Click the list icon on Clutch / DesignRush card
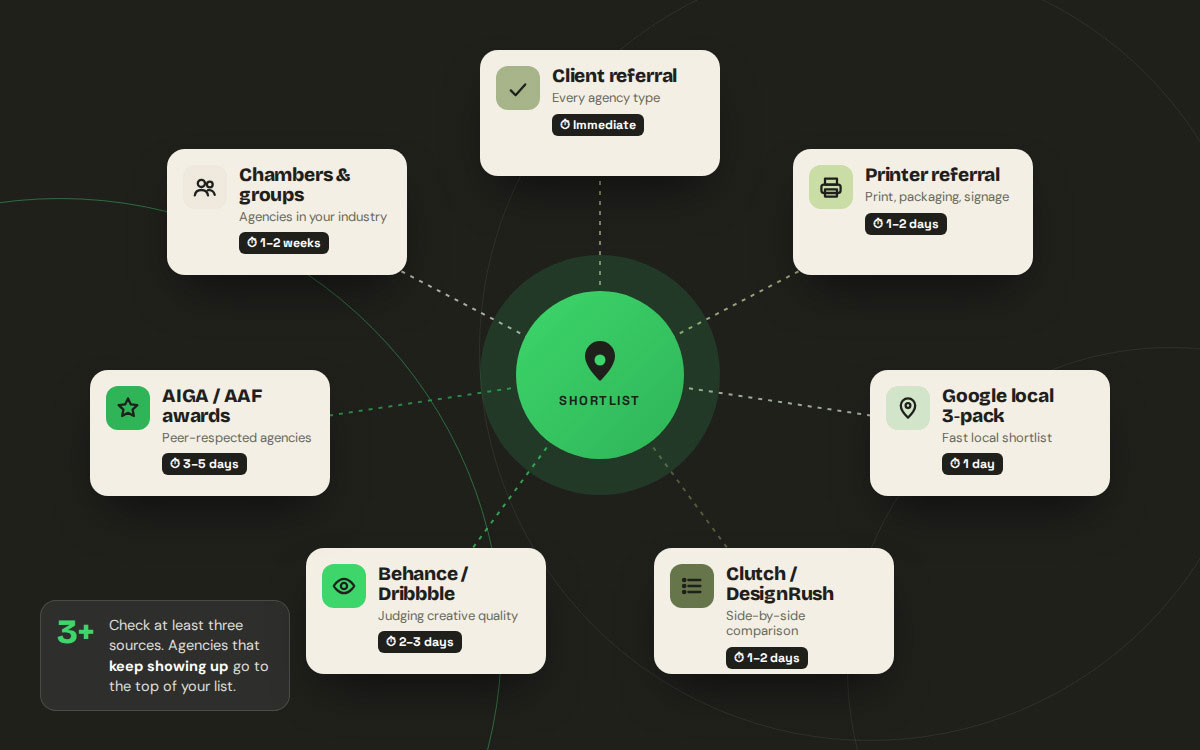This screenshot has width=1200, height=750. [x=692, y=586]
